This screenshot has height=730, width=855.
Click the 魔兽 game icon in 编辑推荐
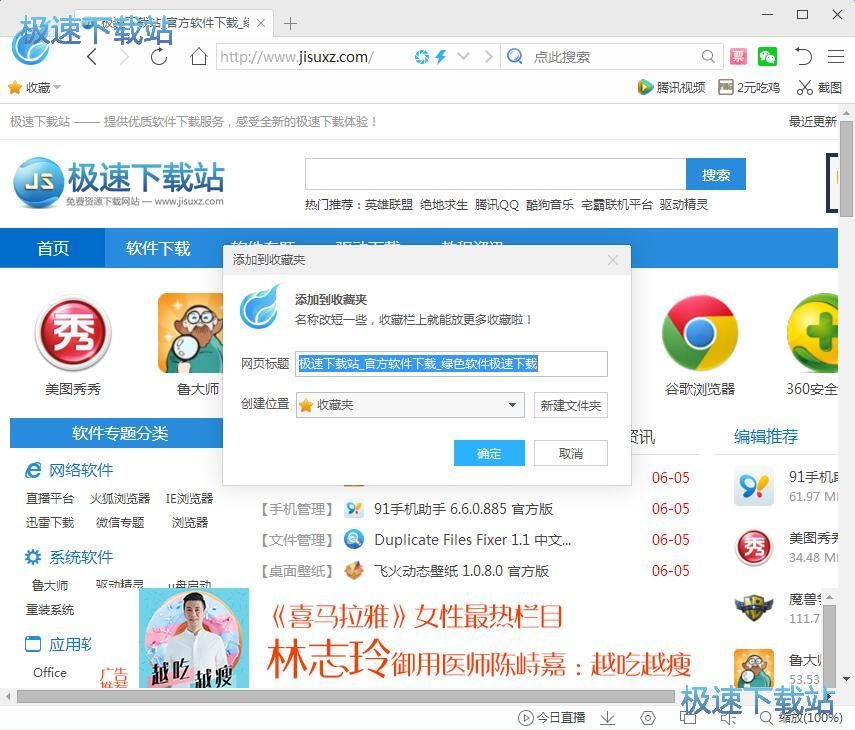(754, 608)
